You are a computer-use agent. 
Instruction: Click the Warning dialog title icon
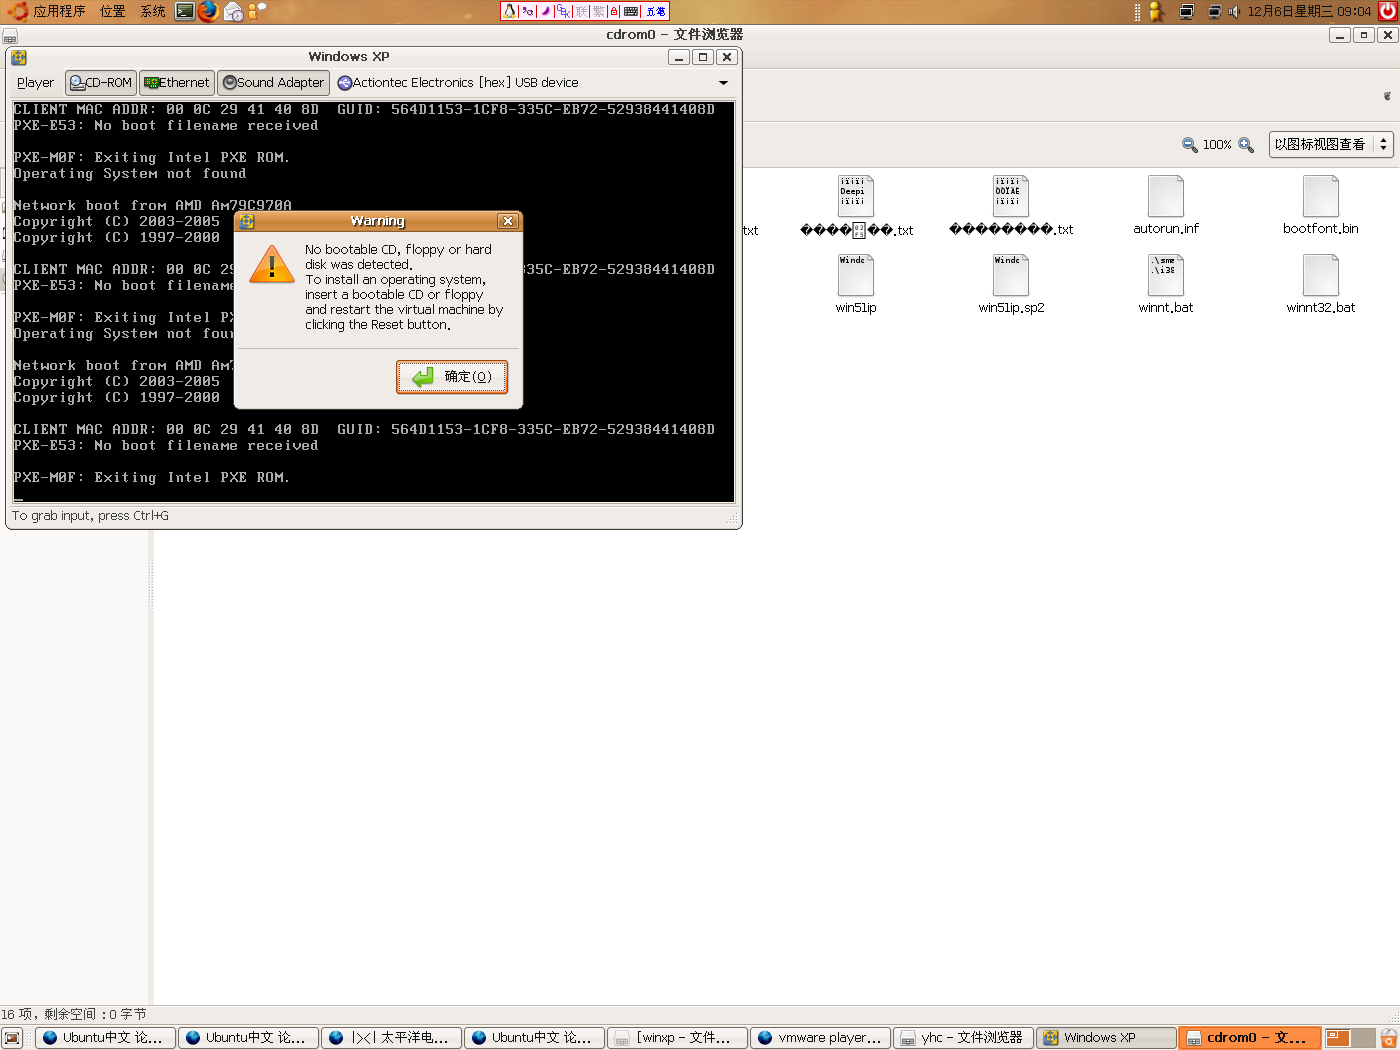tap(247, 221)
